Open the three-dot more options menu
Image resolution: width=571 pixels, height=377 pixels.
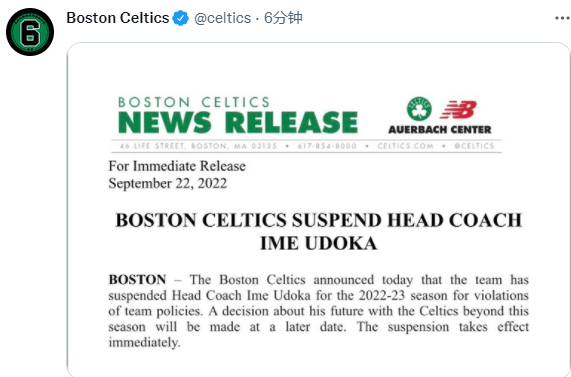point(562,18)
